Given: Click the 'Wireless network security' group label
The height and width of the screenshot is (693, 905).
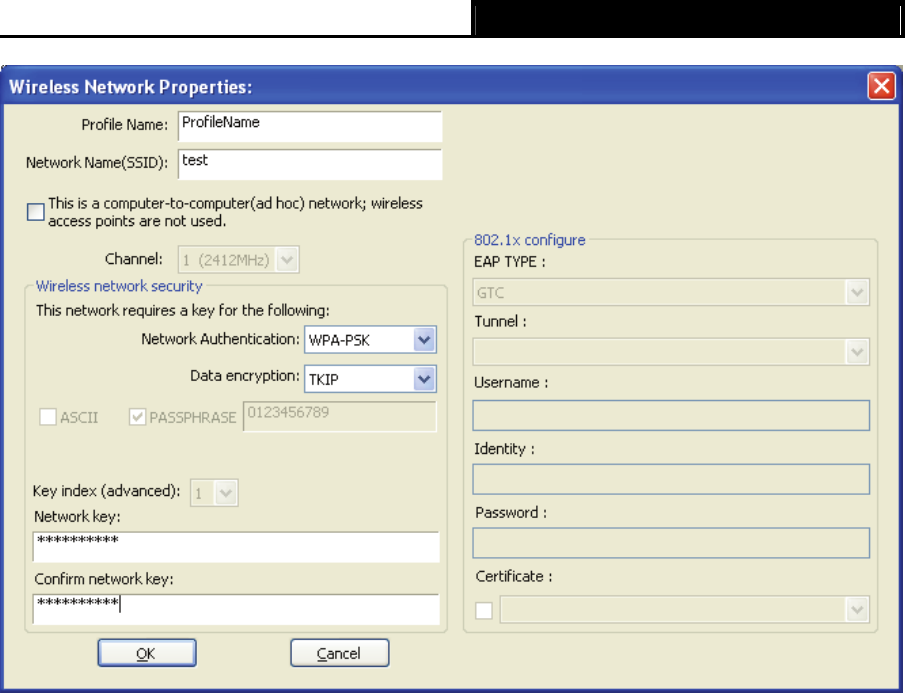Looking at the screenshot, I should click(119, 286).
